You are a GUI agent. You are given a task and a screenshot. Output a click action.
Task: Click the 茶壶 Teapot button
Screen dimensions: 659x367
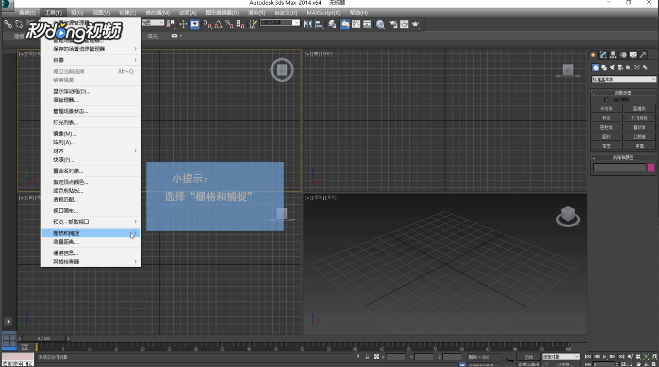tap(606, 146)
